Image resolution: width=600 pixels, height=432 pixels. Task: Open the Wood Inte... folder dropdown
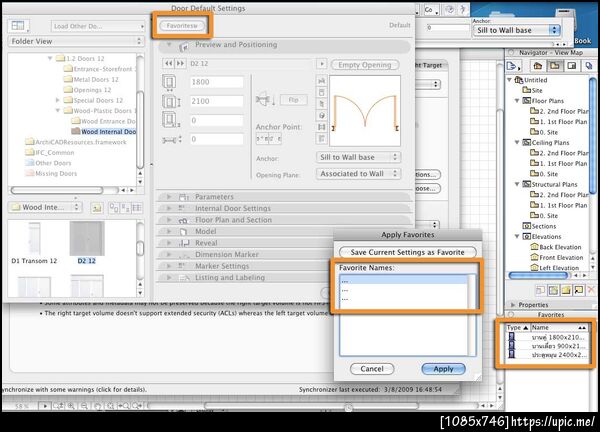coord(45,207)
